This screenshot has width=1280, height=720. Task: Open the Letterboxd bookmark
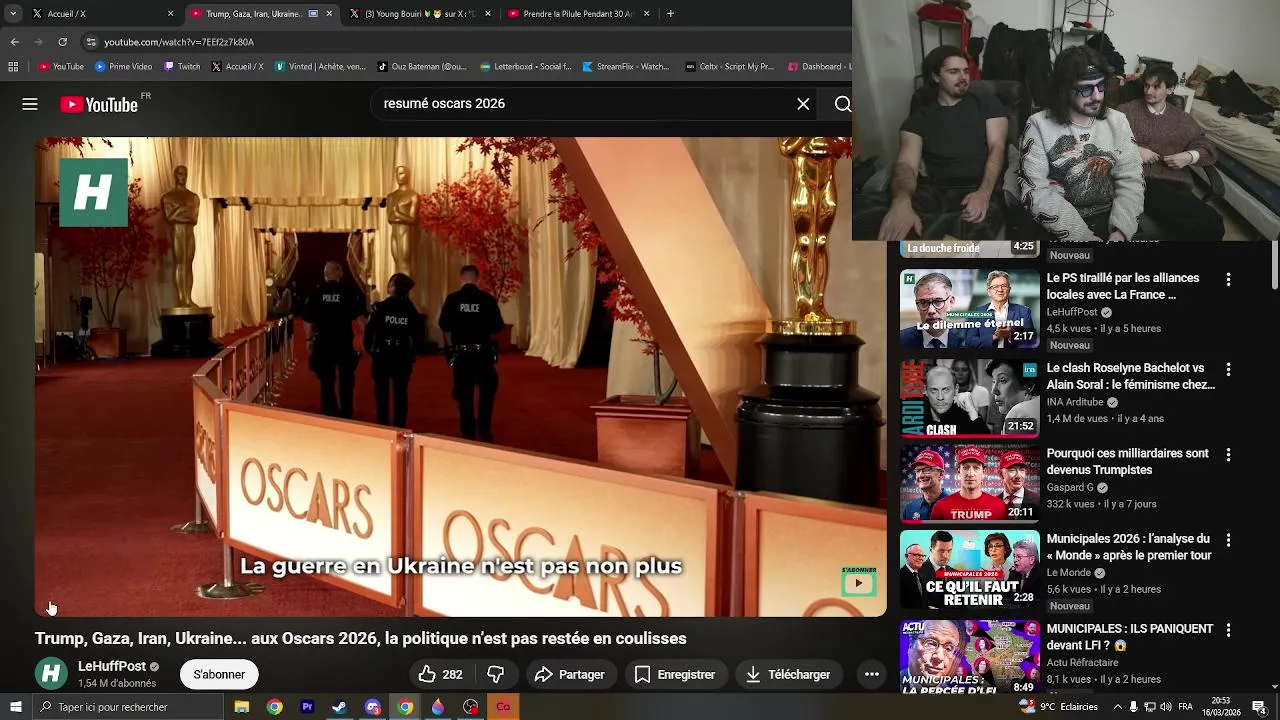click(x=526, y=67)
